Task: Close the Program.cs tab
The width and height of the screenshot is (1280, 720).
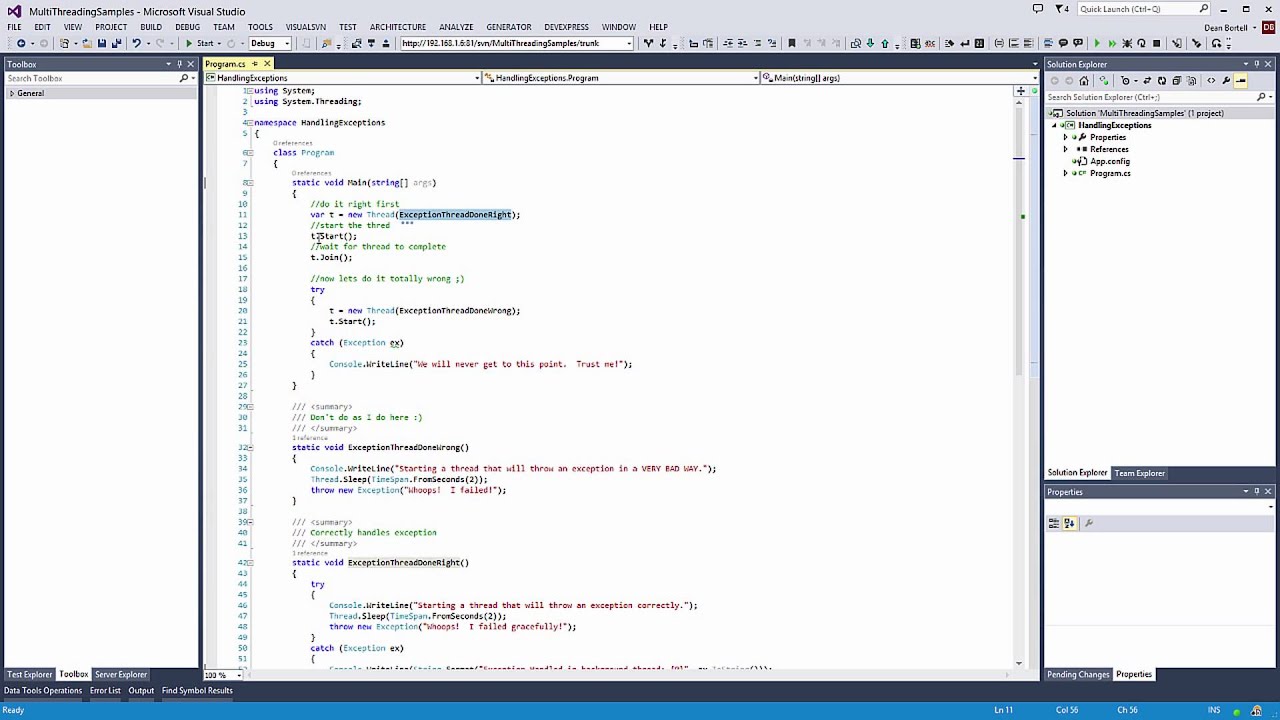Action: pos(267,64)
